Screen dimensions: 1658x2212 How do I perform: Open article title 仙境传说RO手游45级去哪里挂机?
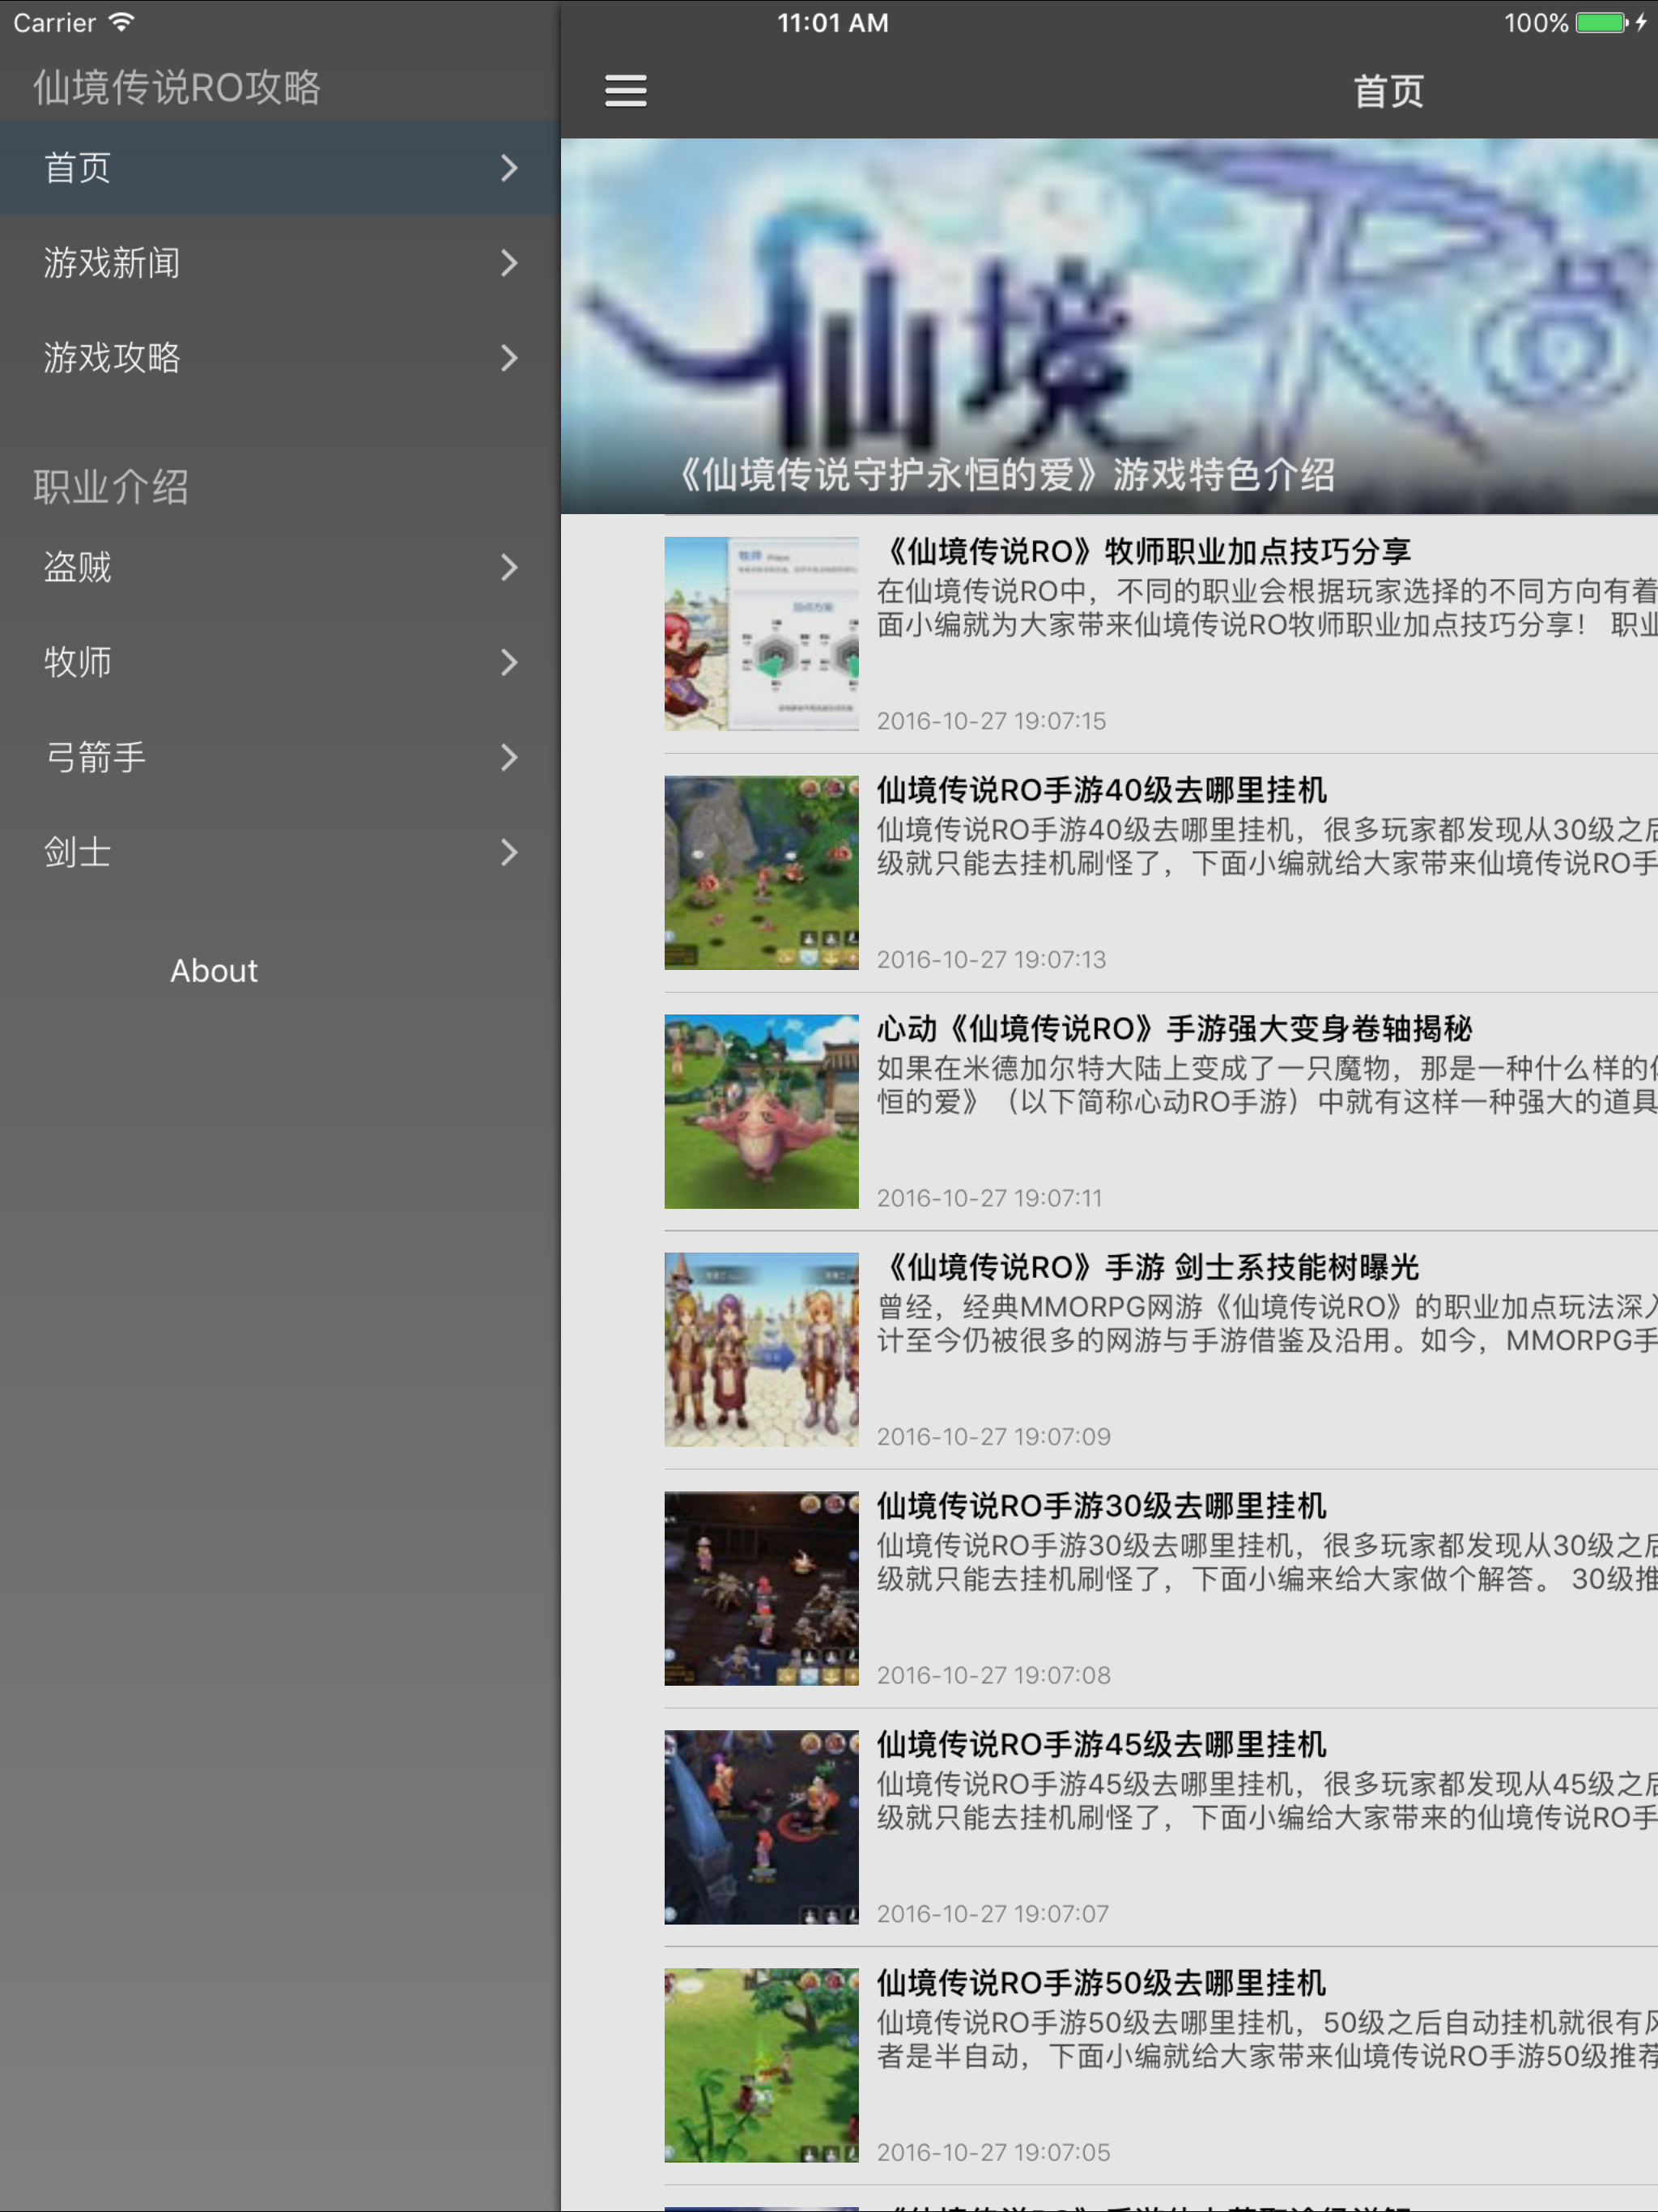[1100, 1745]
